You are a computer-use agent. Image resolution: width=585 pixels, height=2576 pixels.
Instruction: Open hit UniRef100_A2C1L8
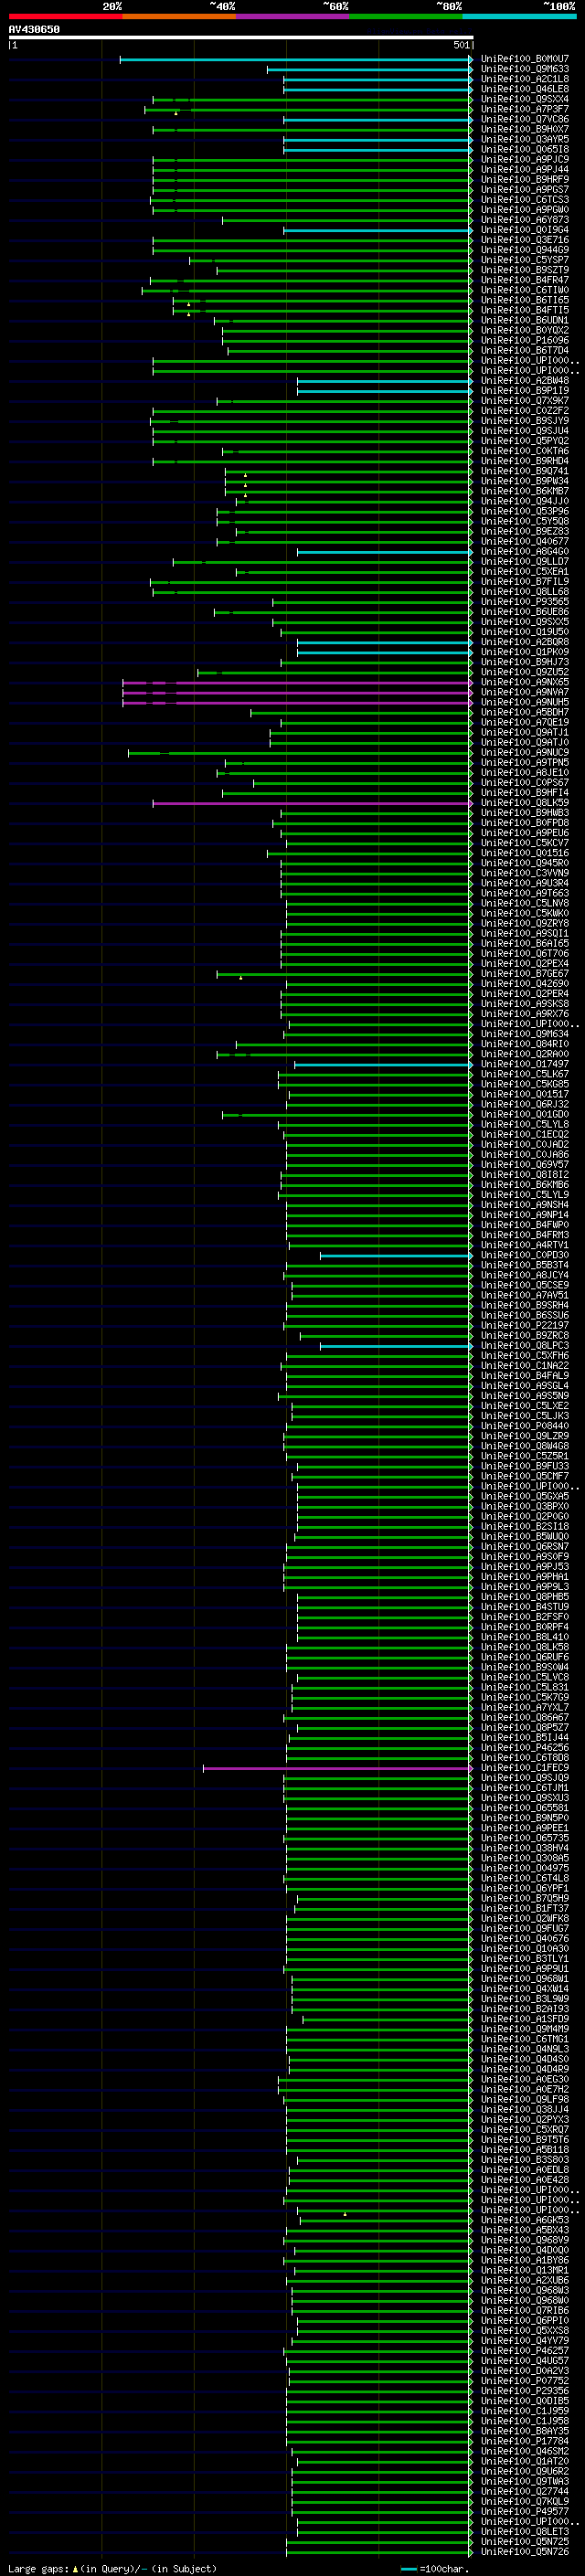click(525, 79)
